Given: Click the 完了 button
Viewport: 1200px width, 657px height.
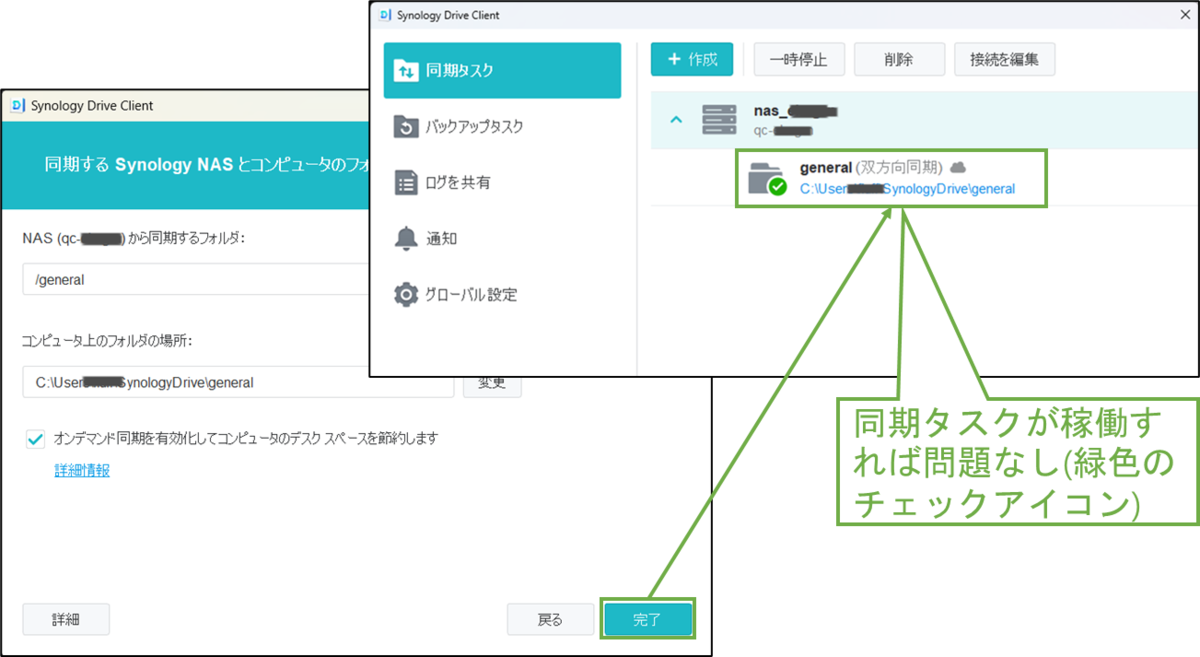Looking at the screenshot, I should point(647,620).
